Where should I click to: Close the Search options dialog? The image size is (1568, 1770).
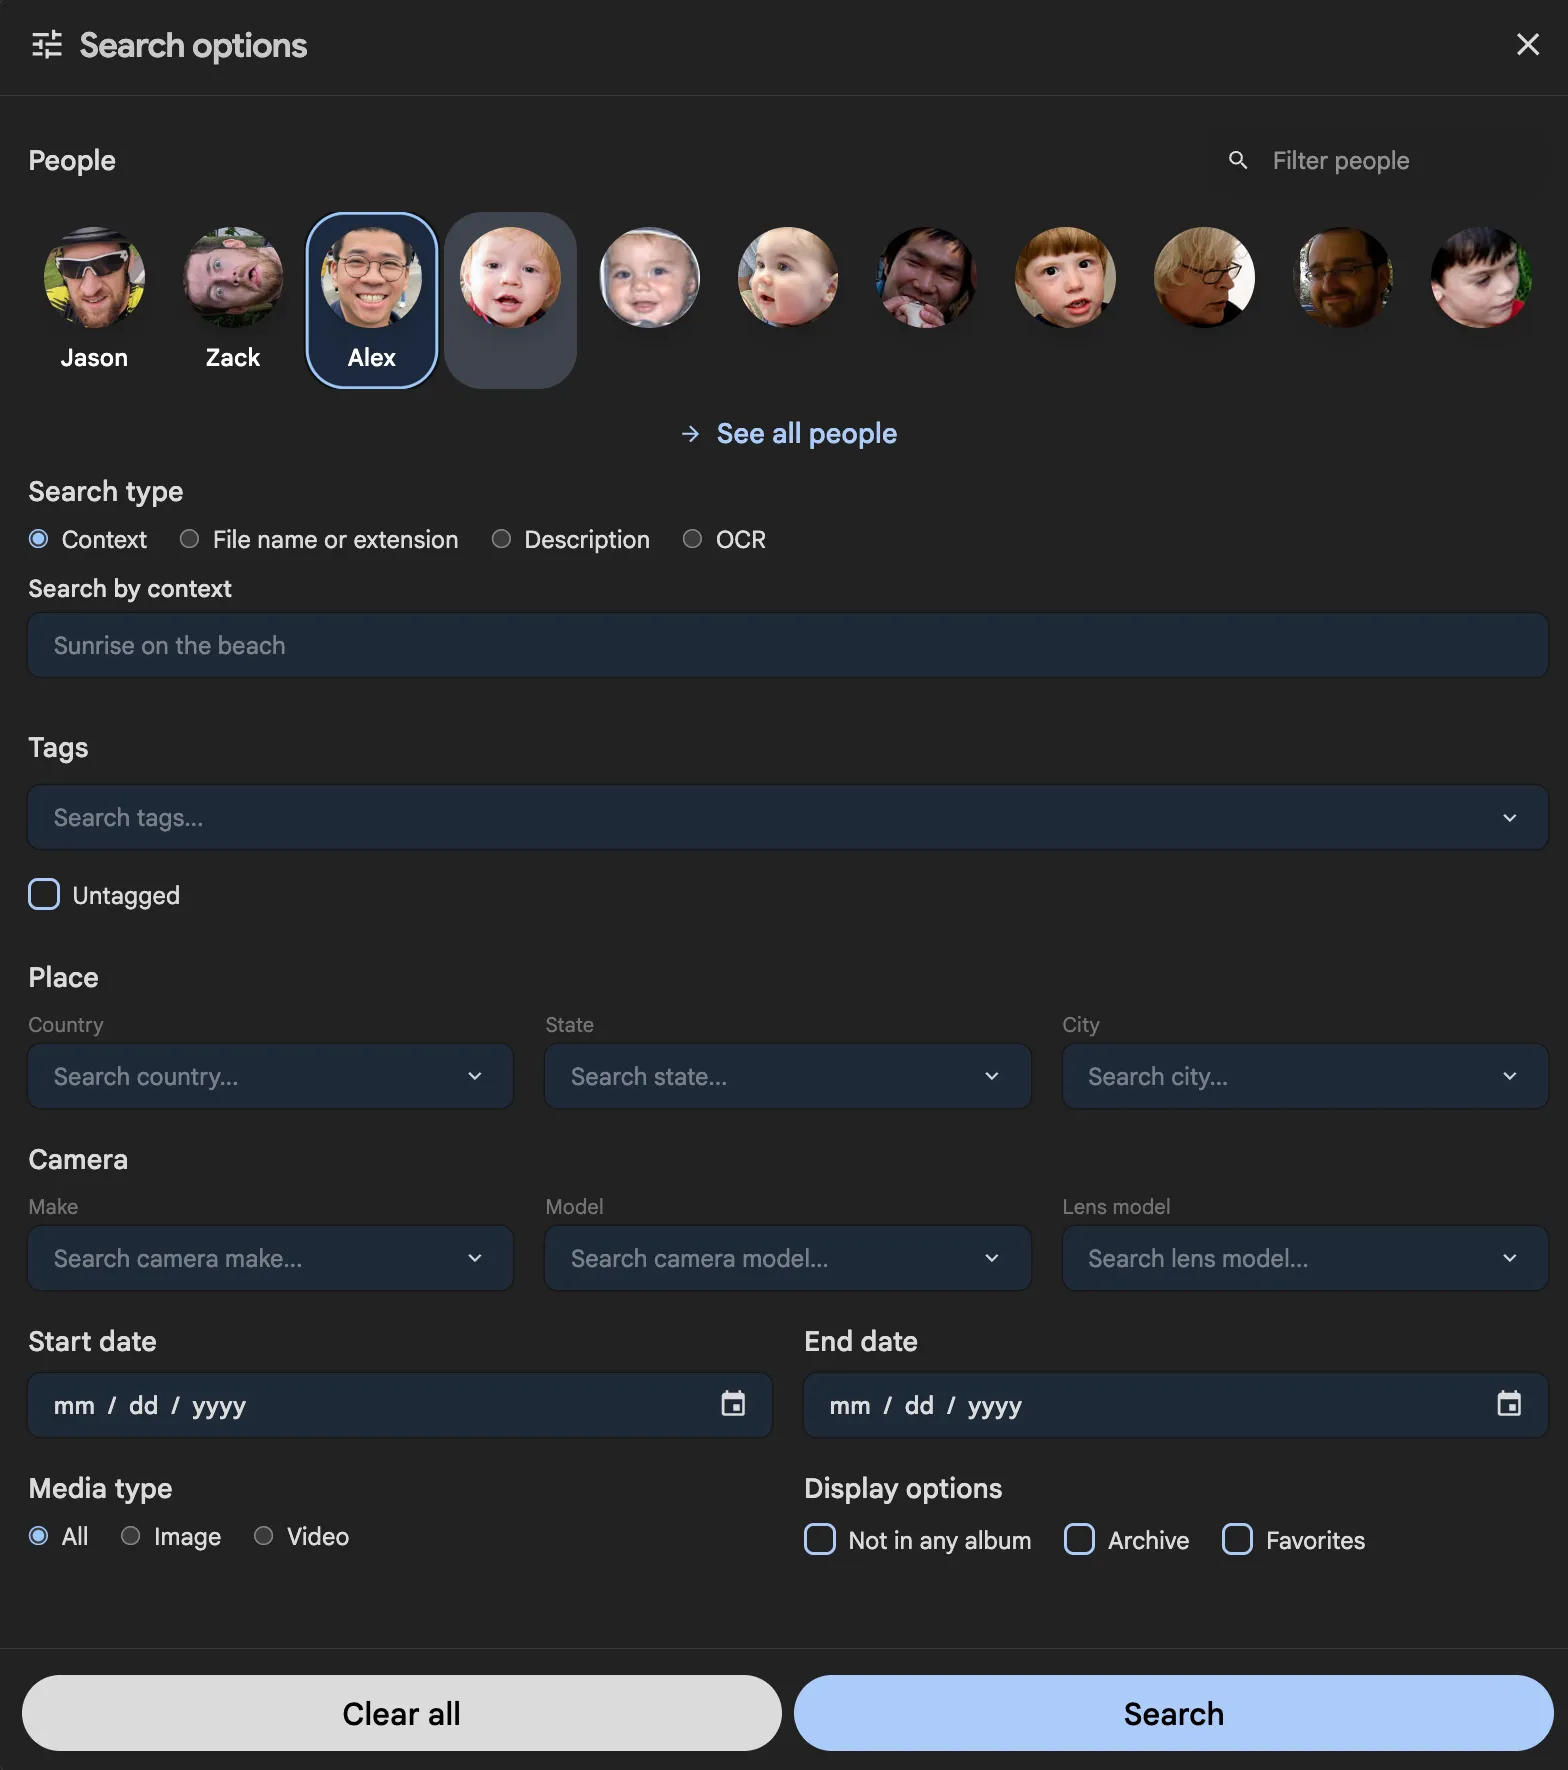point(1527,45)
